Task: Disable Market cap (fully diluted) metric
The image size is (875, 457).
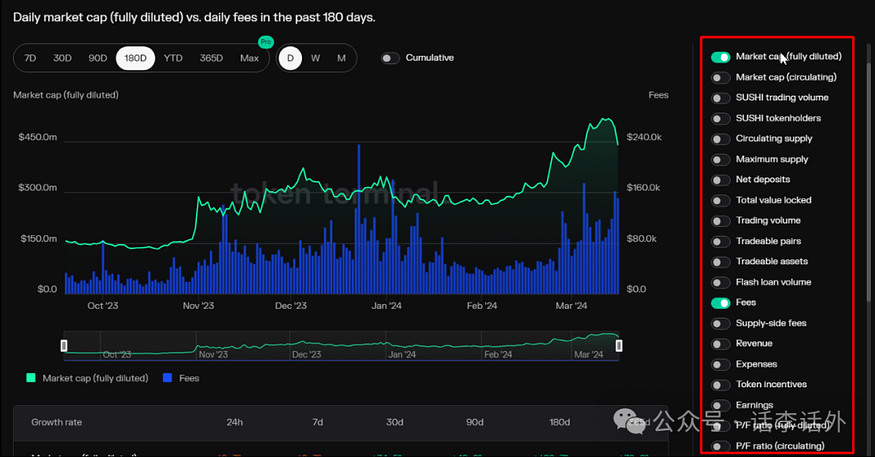Action: coord(720,57)
